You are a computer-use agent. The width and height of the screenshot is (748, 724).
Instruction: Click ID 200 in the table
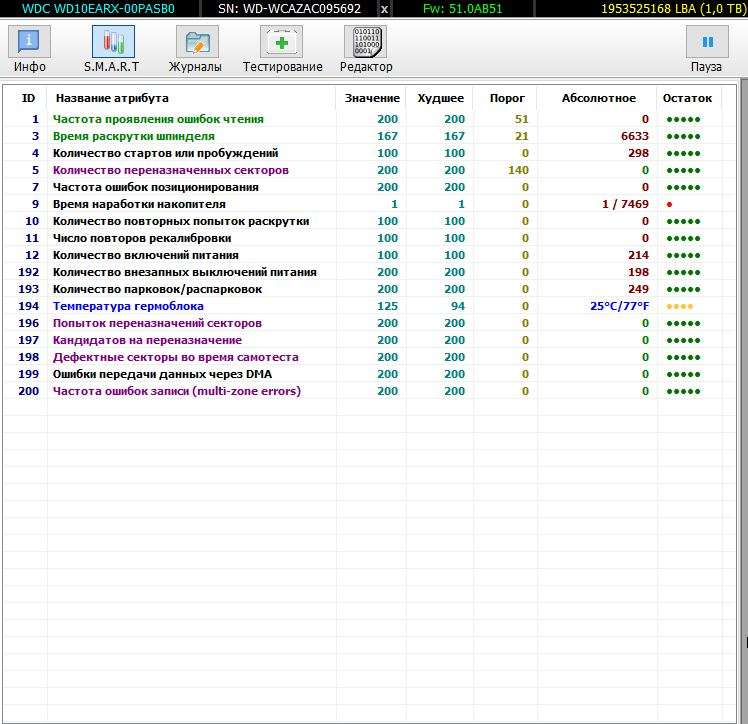[x=29, y=391]
